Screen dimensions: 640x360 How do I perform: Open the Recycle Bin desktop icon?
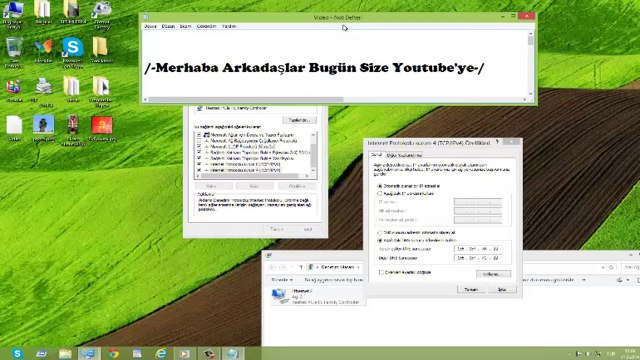tap(14, 47)
